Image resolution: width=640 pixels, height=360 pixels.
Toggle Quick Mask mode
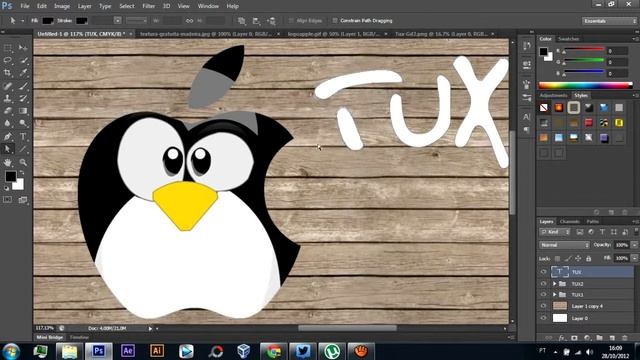click(x=8, y=200)
